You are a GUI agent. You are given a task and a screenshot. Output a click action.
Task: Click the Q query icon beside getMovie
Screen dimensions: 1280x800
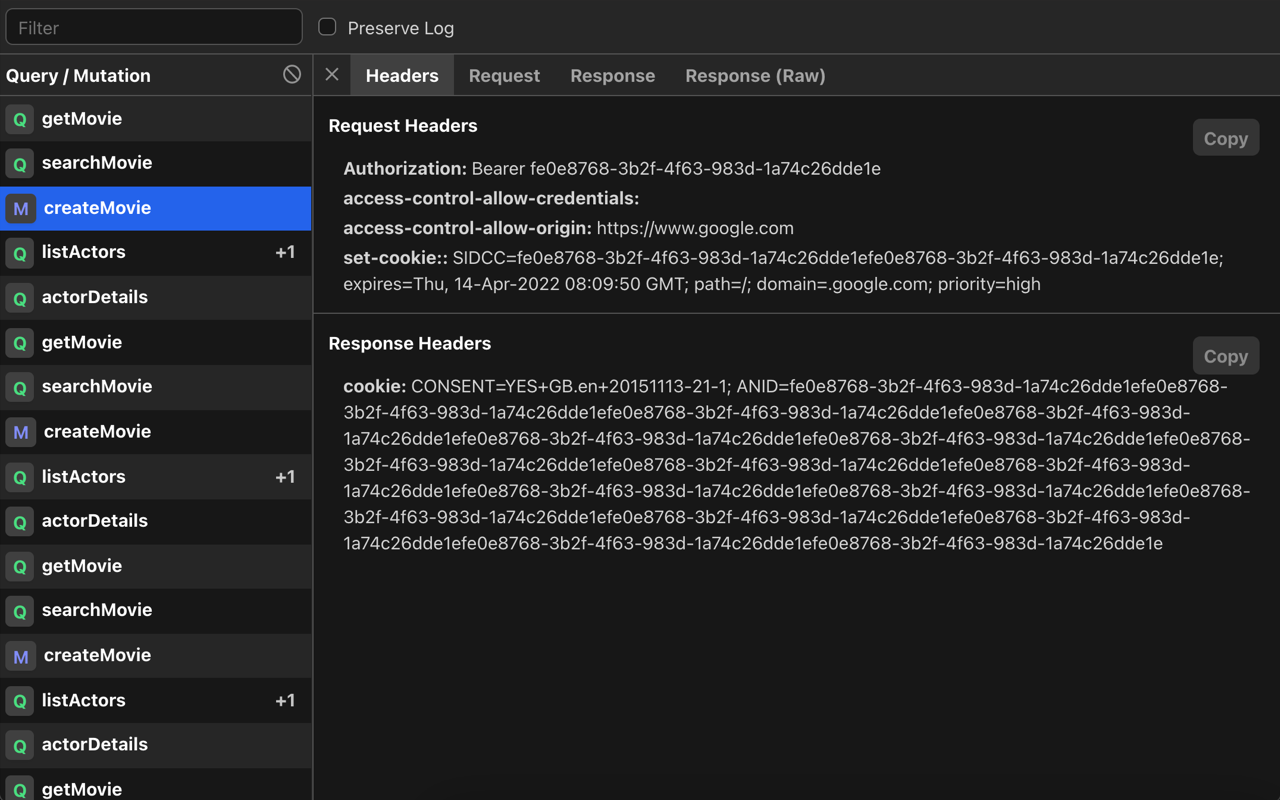[19, 118]
